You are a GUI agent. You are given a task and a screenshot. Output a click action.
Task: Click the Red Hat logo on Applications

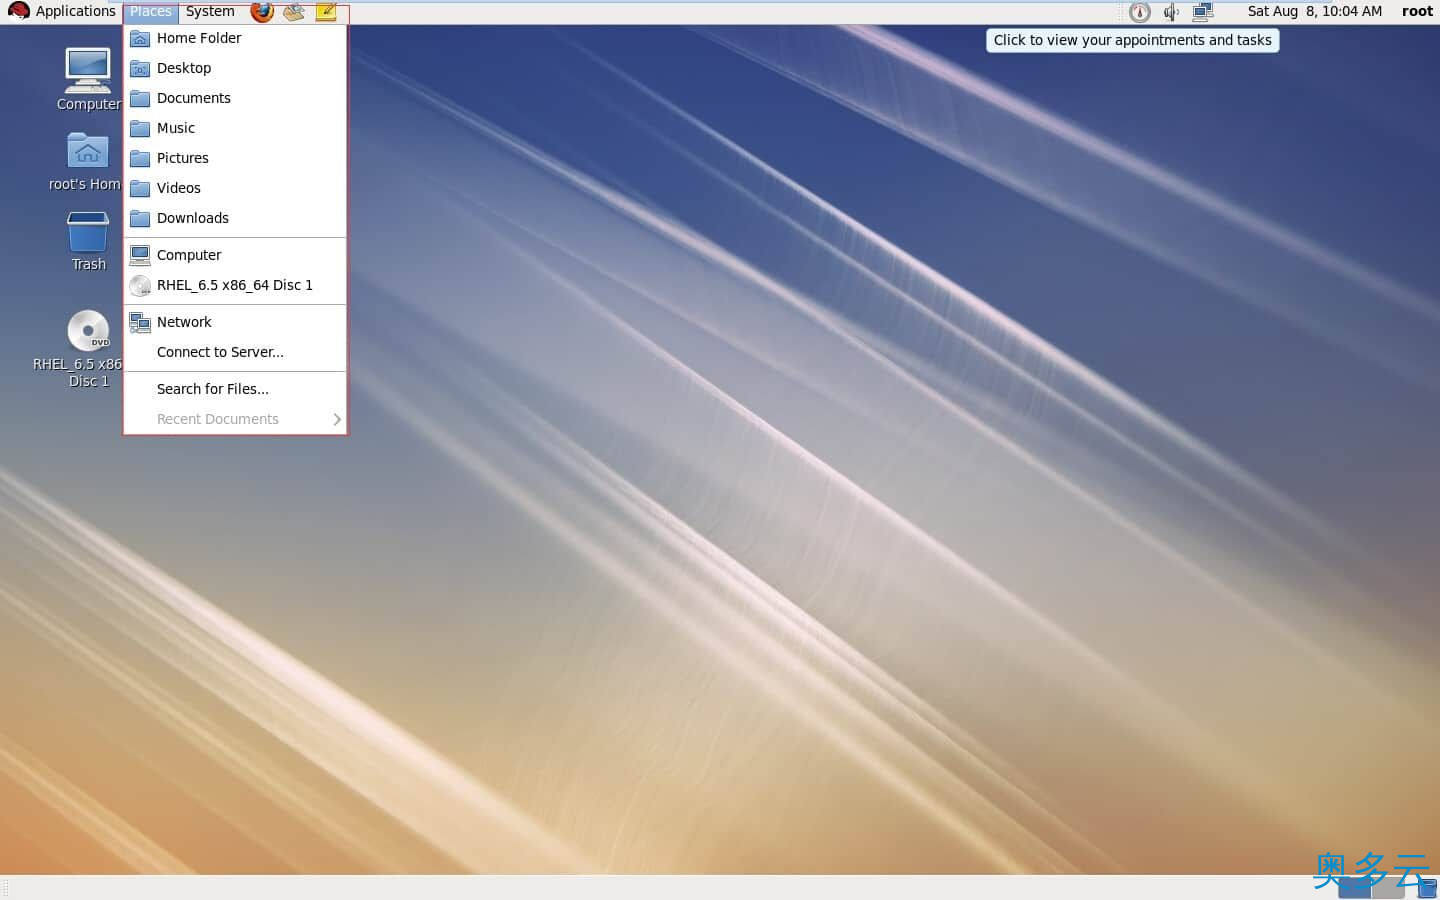click(x=18, y=11)
